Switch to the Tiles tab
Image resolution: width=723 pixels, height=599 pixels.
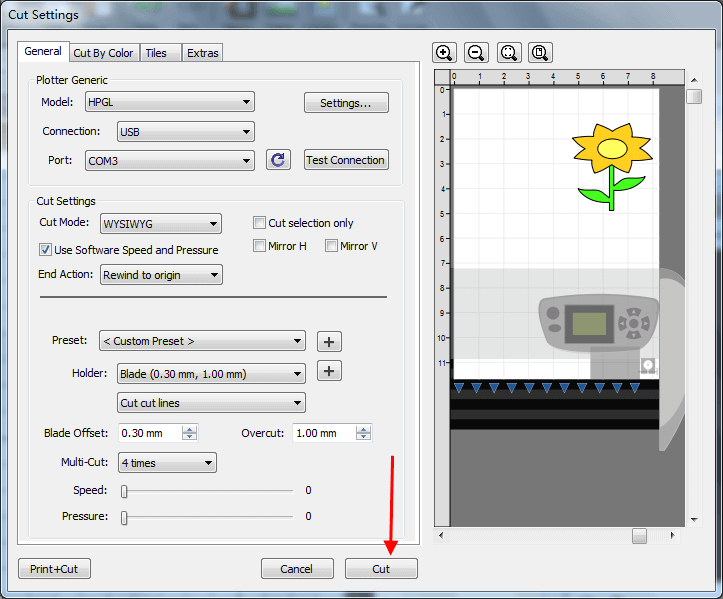tap(160, 53)
